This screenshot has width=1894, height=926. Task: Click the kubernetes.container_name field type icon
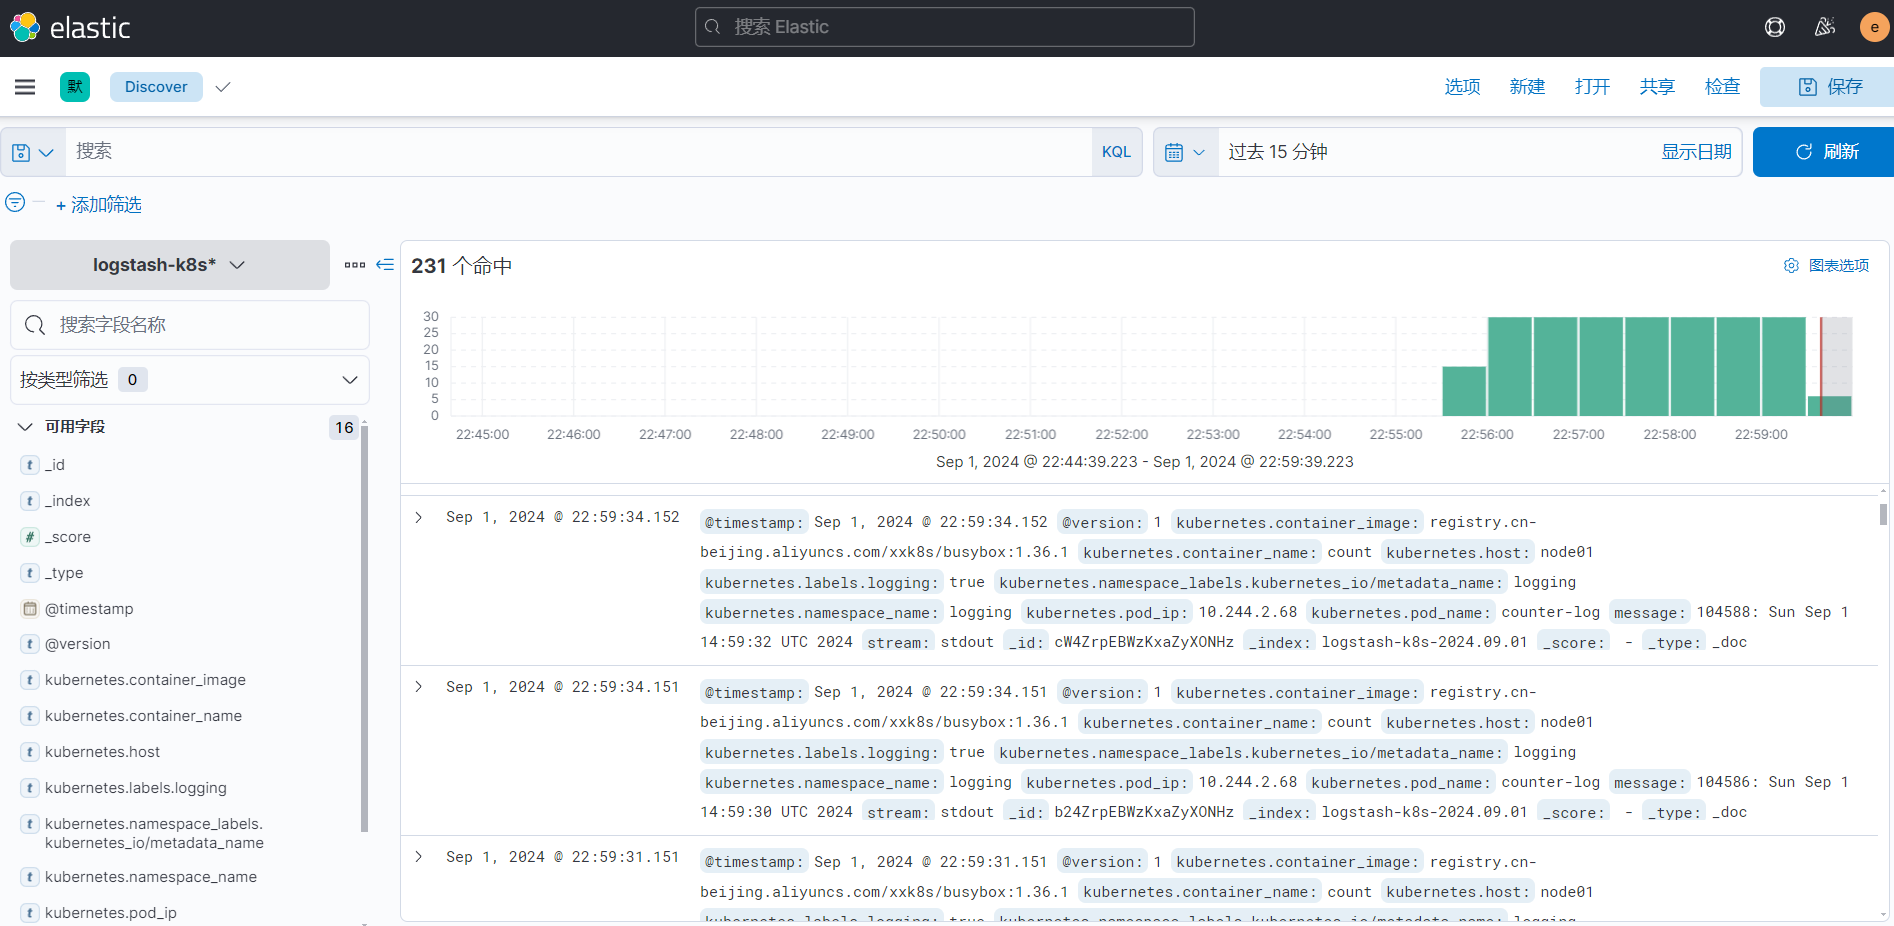[x=30, y=716]
